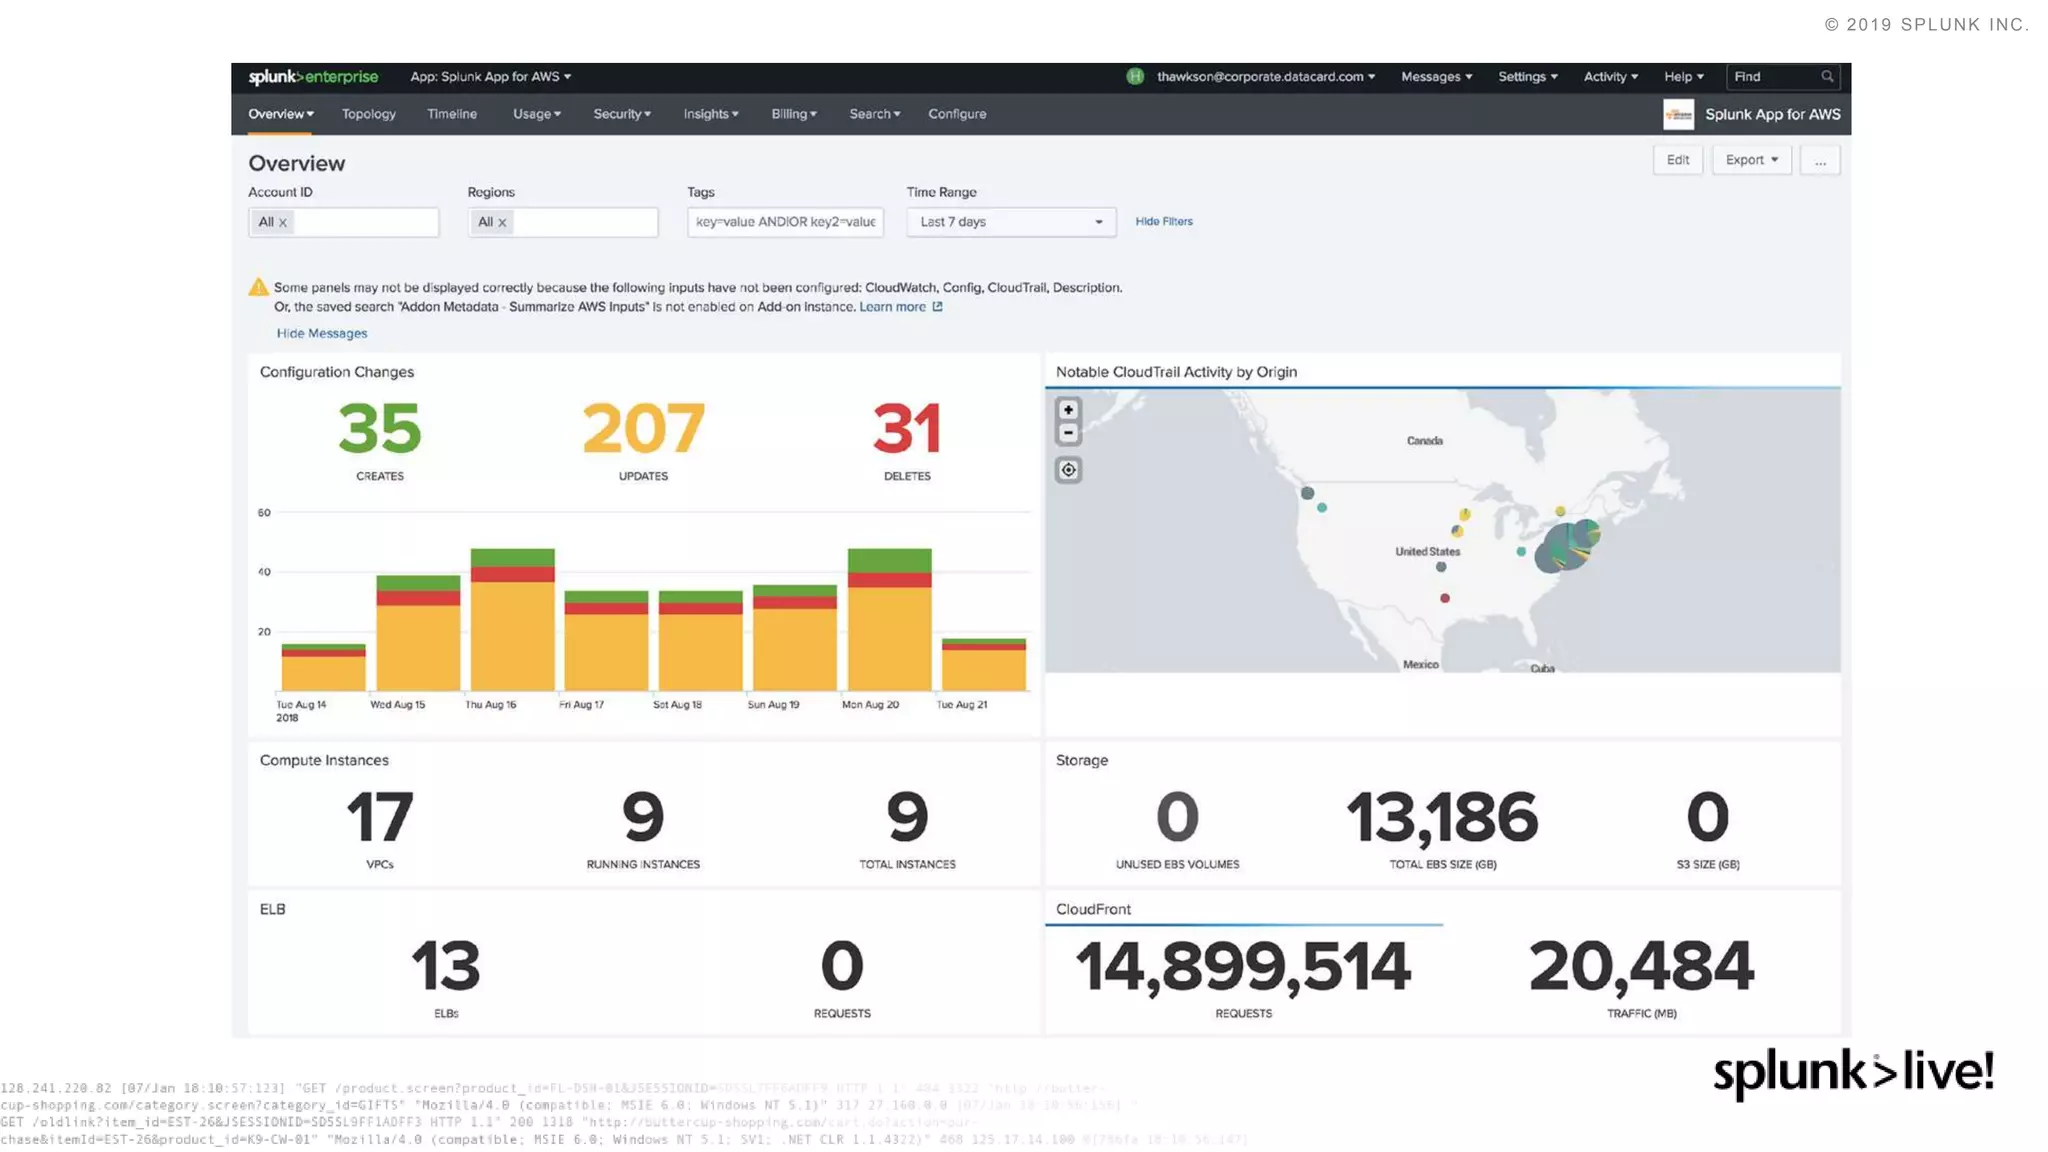
Task: Open the more actions ellipsis button
Action: pos(1820,160)
